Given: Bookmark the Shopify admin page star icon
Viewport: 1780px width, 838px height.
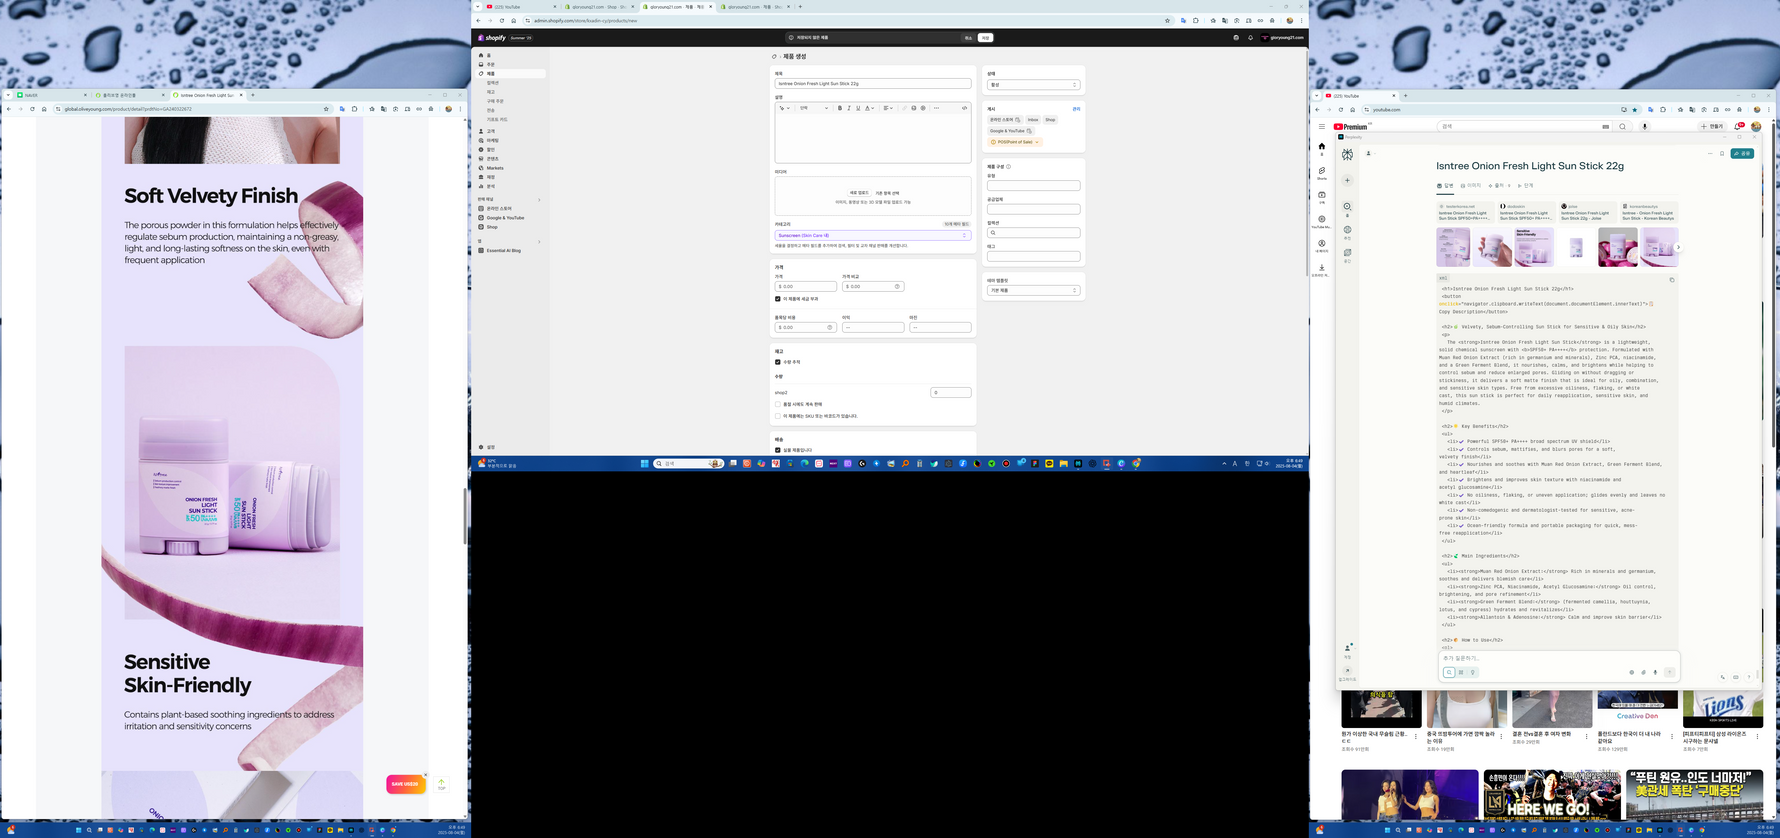Looking at the screenshot, I should click(x=1167, y=20).
